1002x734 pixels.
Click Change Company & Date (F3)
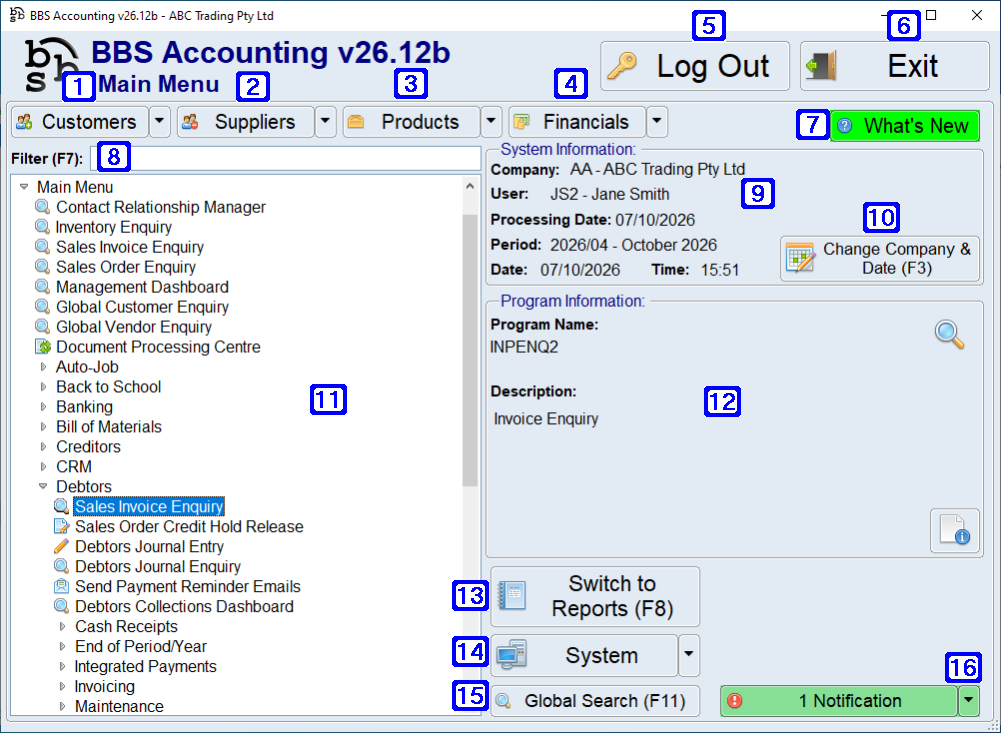tap(879, 259)
